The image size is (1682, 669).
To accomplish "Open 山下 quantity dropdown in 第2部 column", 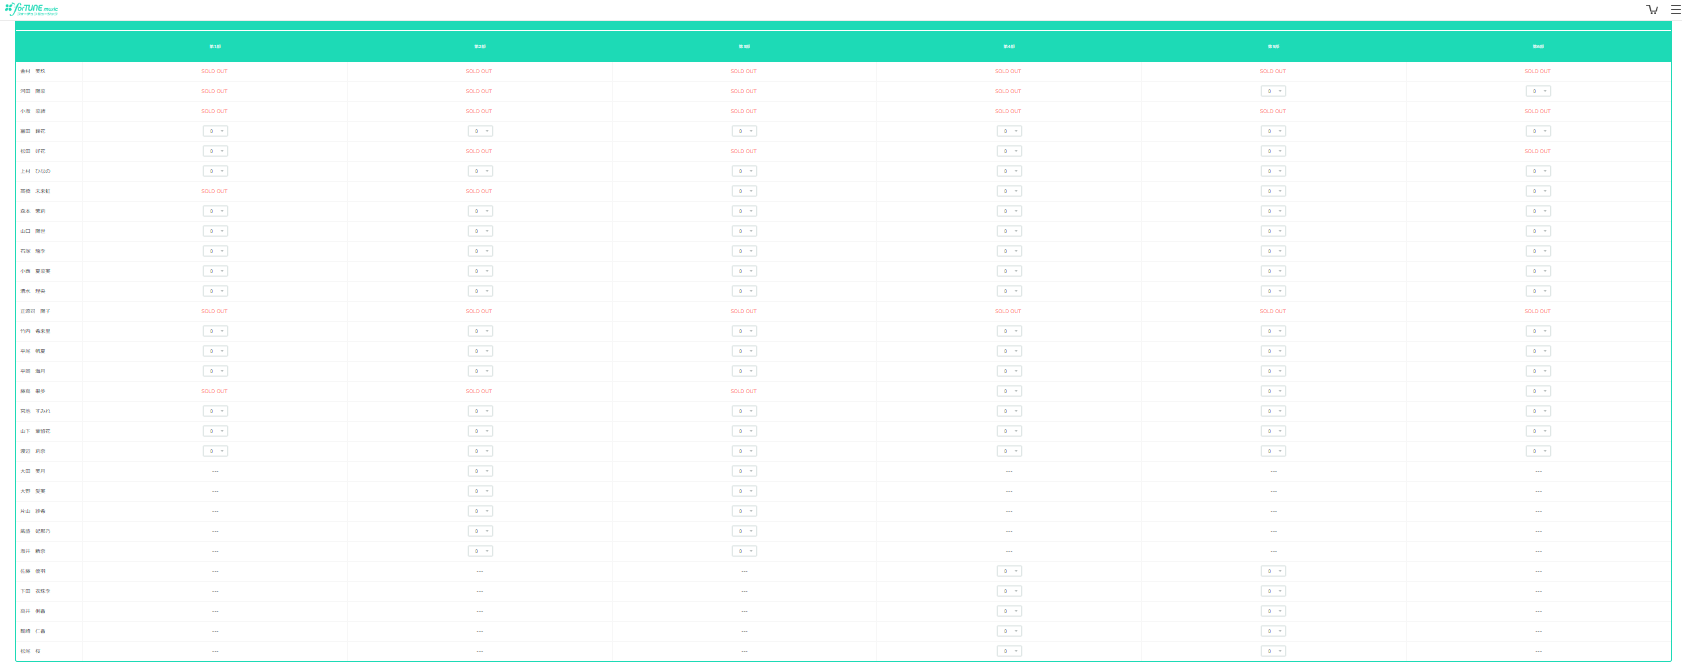I will 480,431.
